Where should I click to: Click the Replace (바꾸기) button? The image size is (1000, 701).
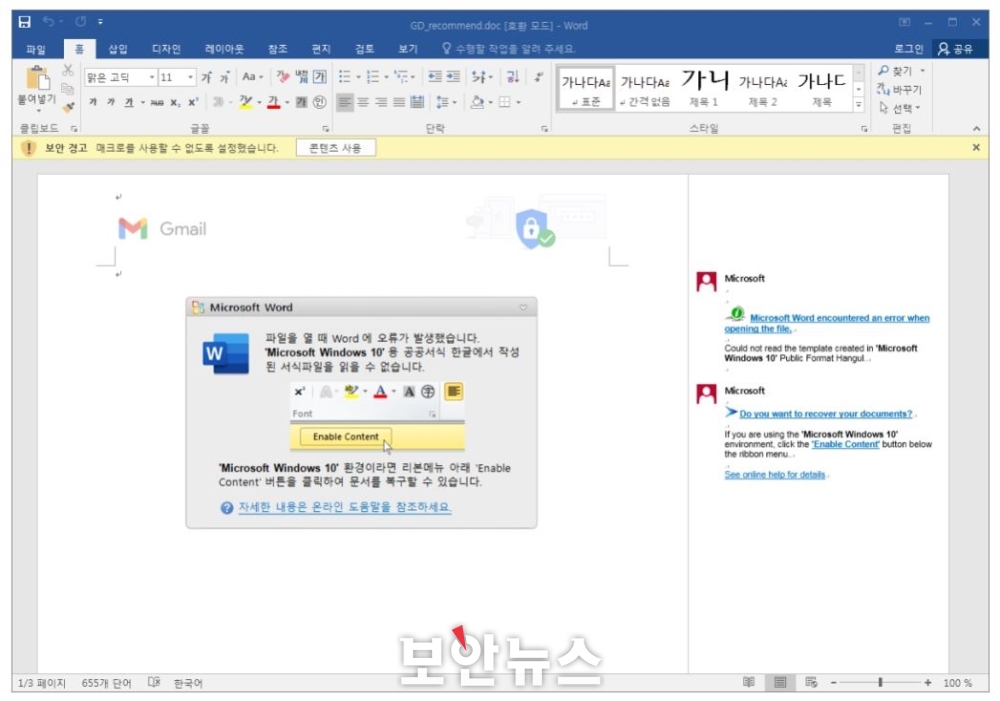click(x=899, y=89)
